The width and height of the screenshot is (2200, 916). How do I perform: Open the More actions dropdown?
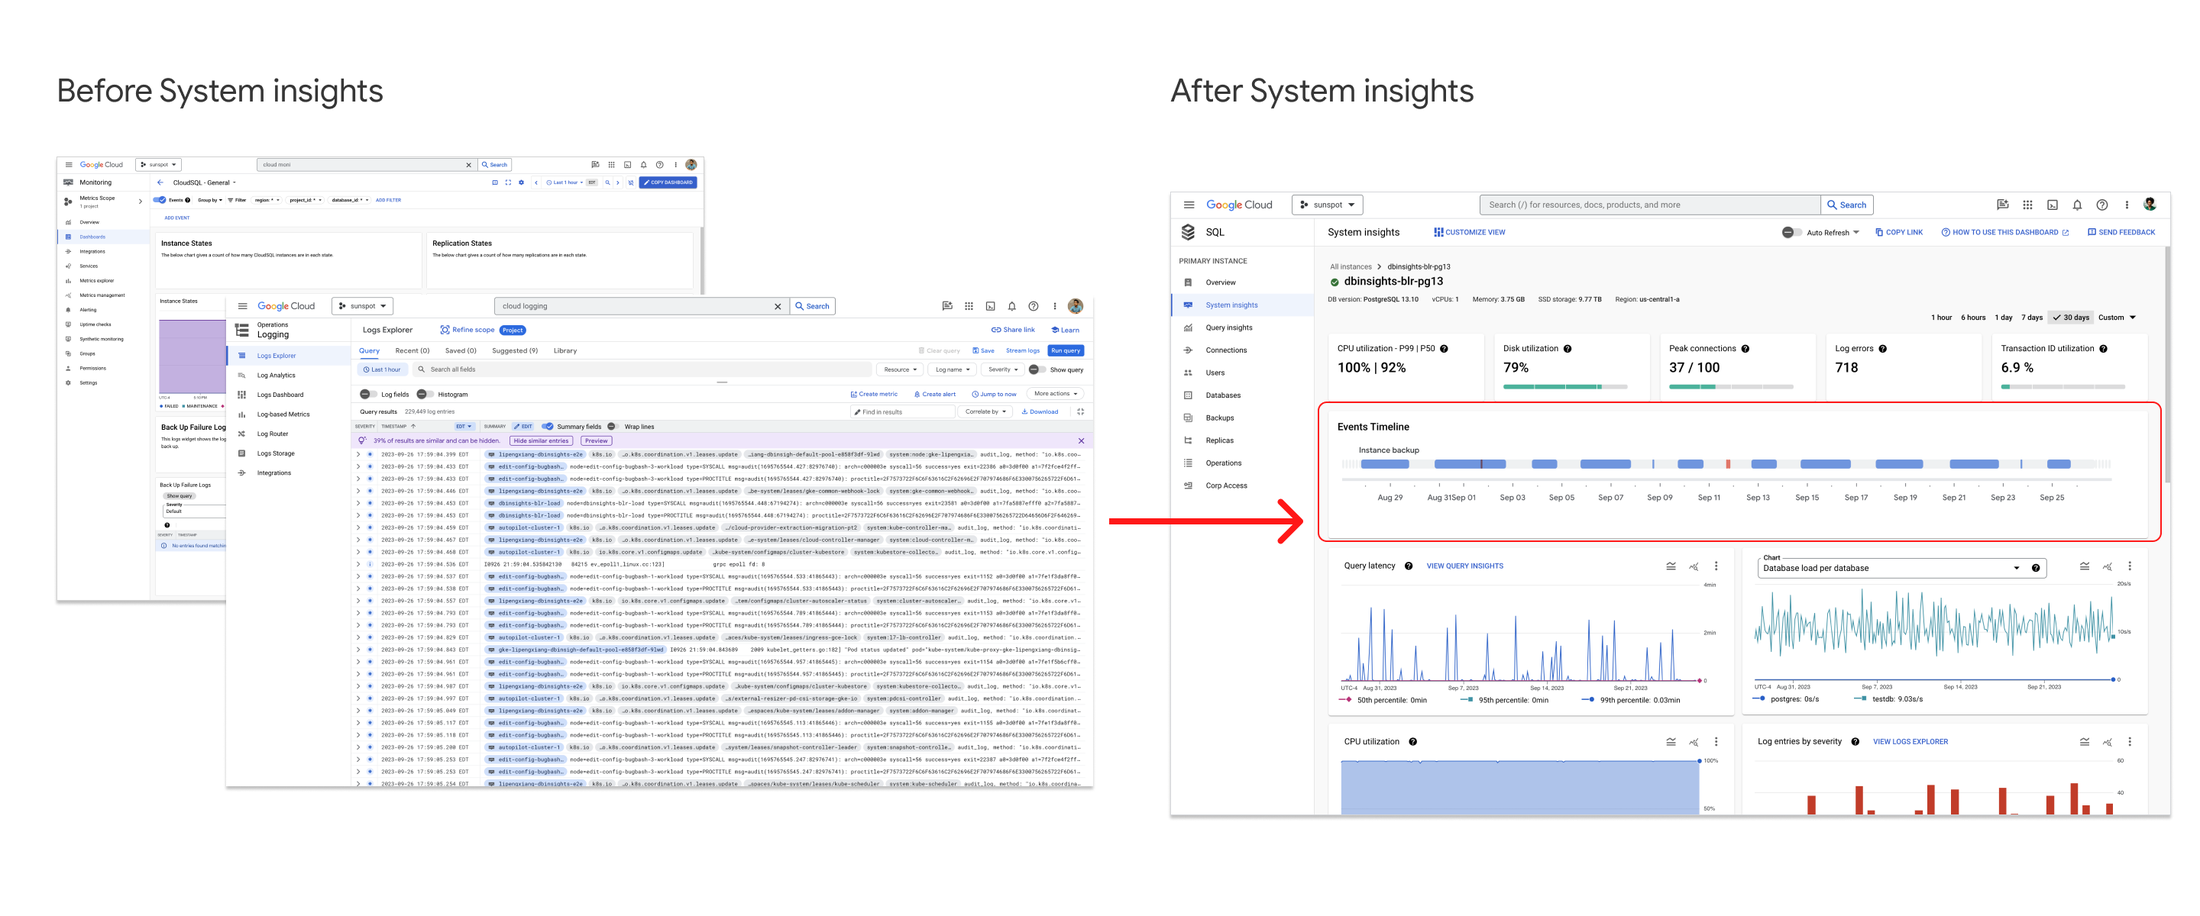(1056, 394)
